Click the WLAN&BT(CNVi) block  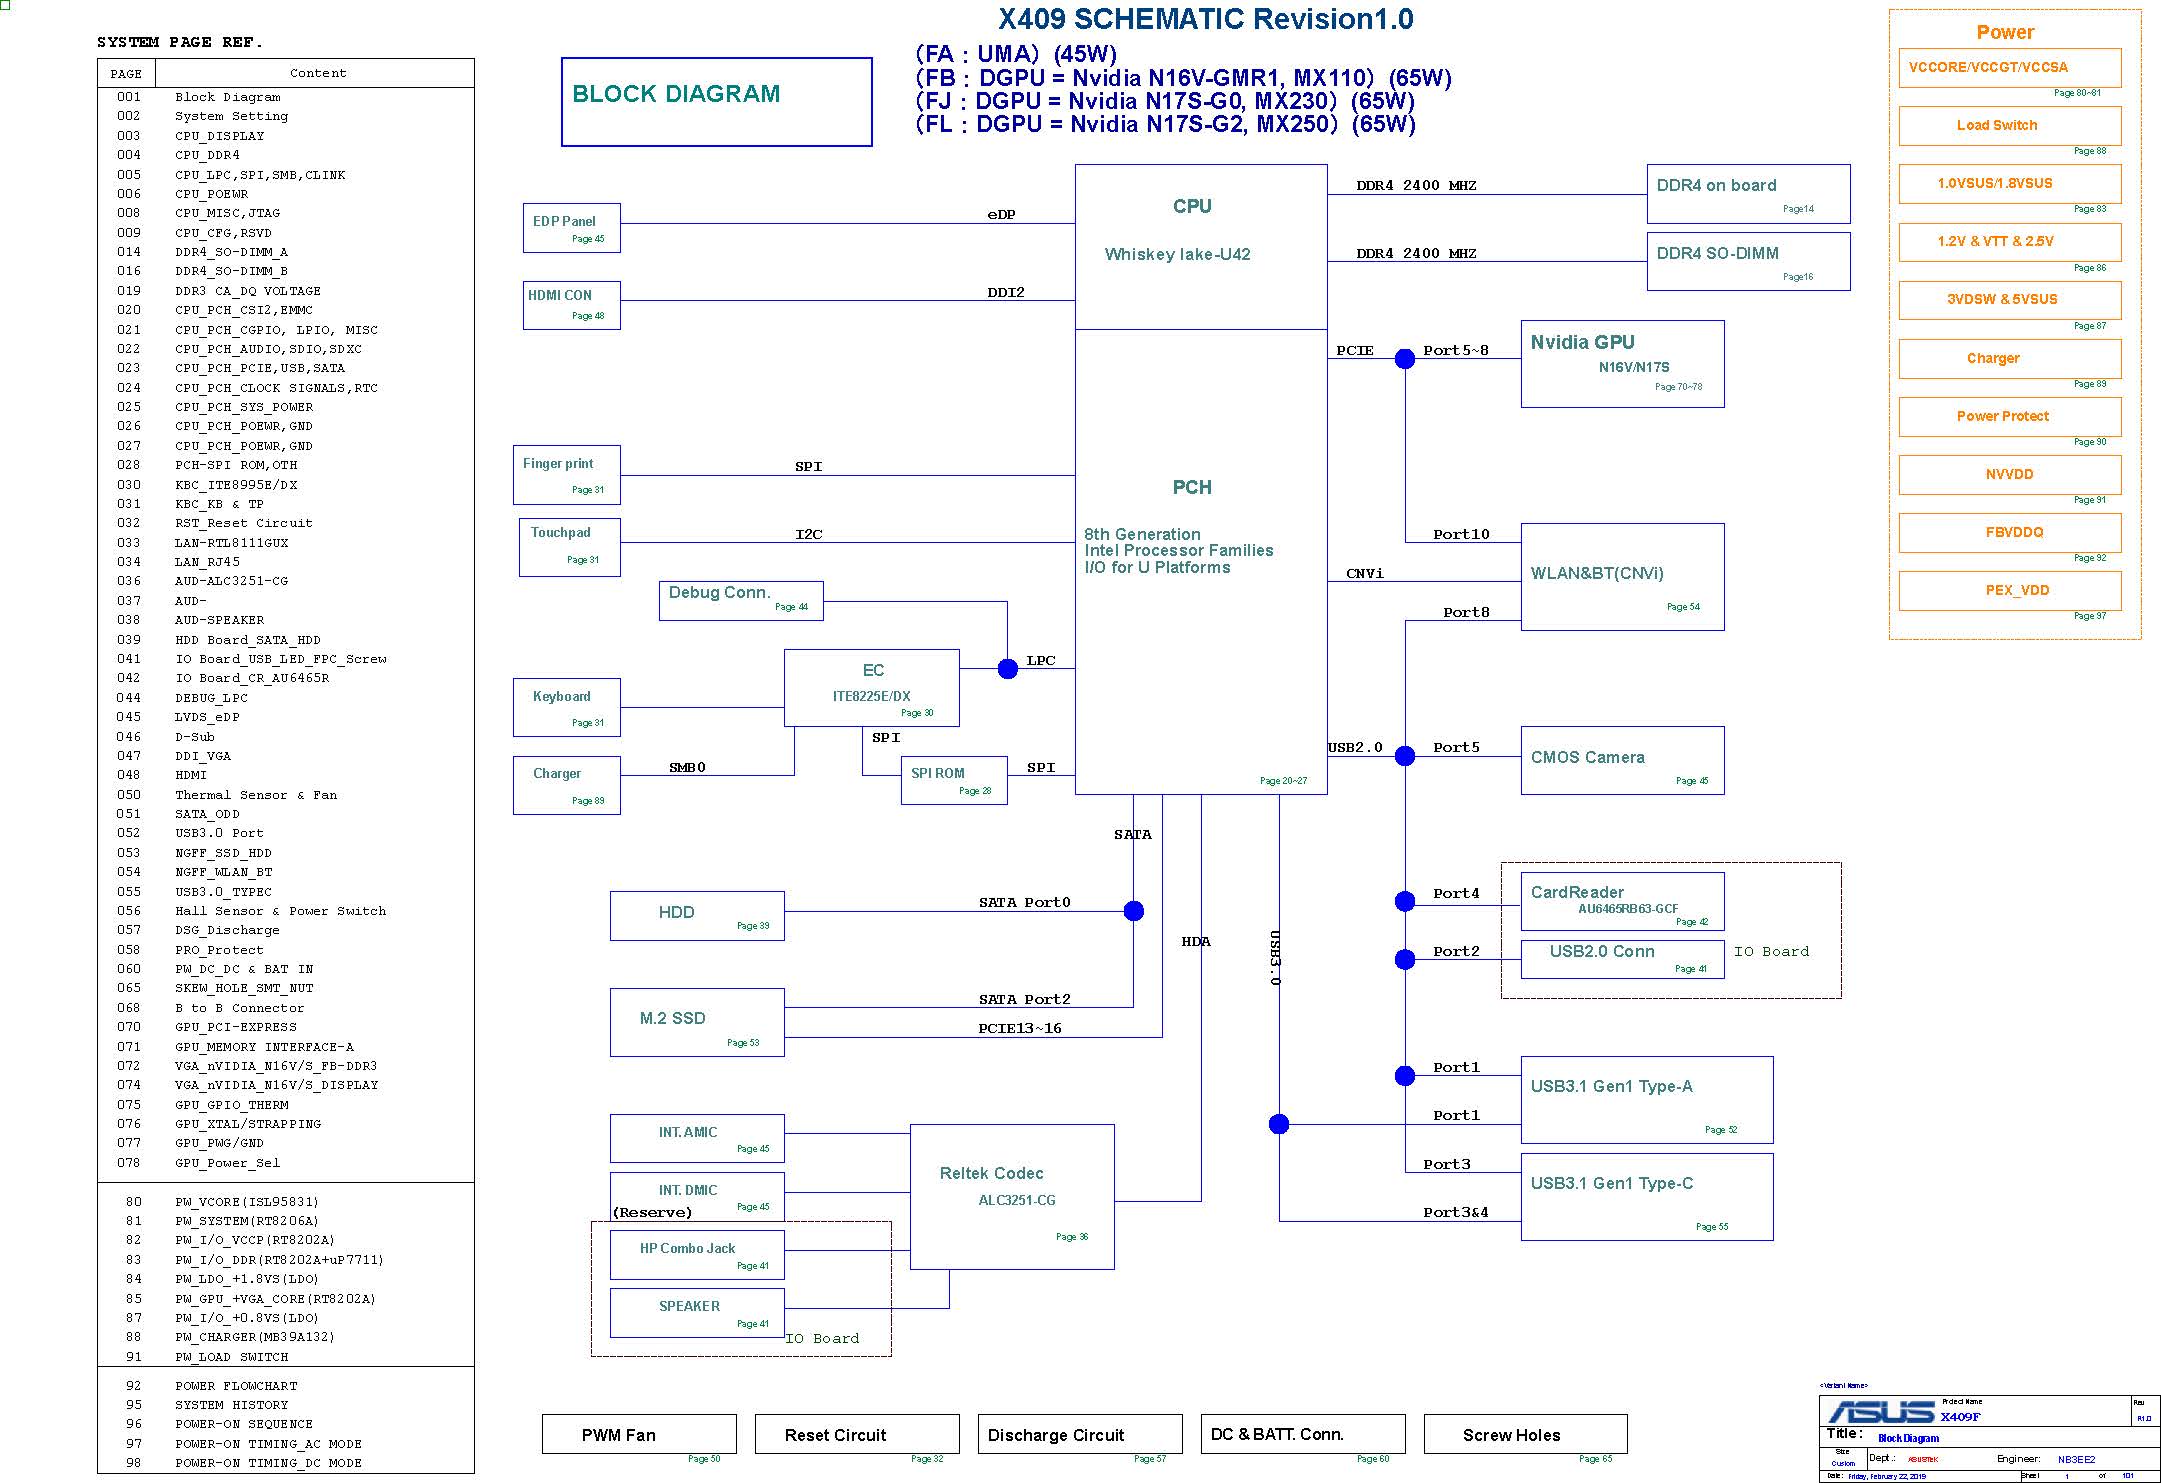pos(1622,576)
